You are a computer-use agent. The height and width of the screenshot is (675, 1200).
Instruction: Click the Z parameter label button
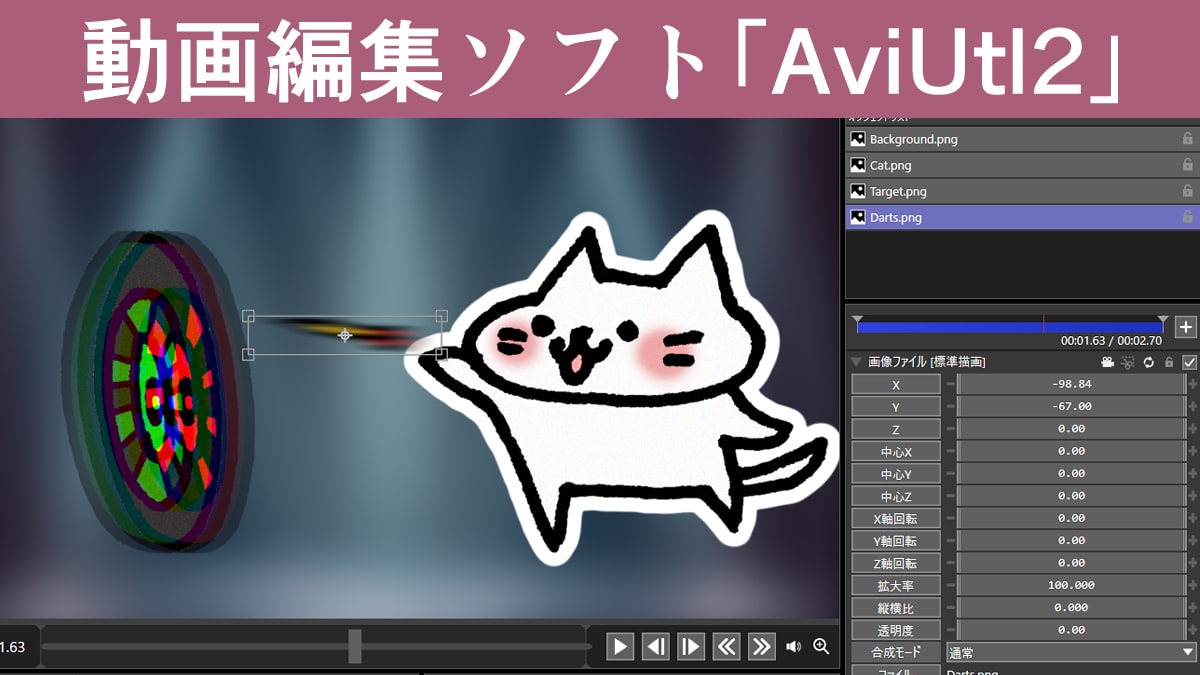(896, 429)
